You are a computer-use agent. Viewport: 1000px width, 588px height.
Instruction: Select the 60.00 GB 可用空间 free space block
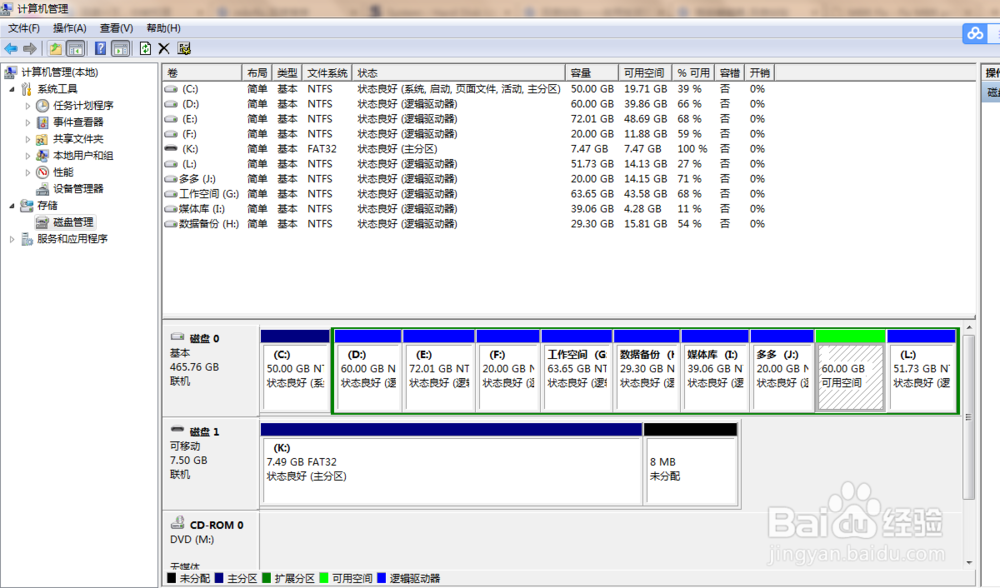coord(850,371)
